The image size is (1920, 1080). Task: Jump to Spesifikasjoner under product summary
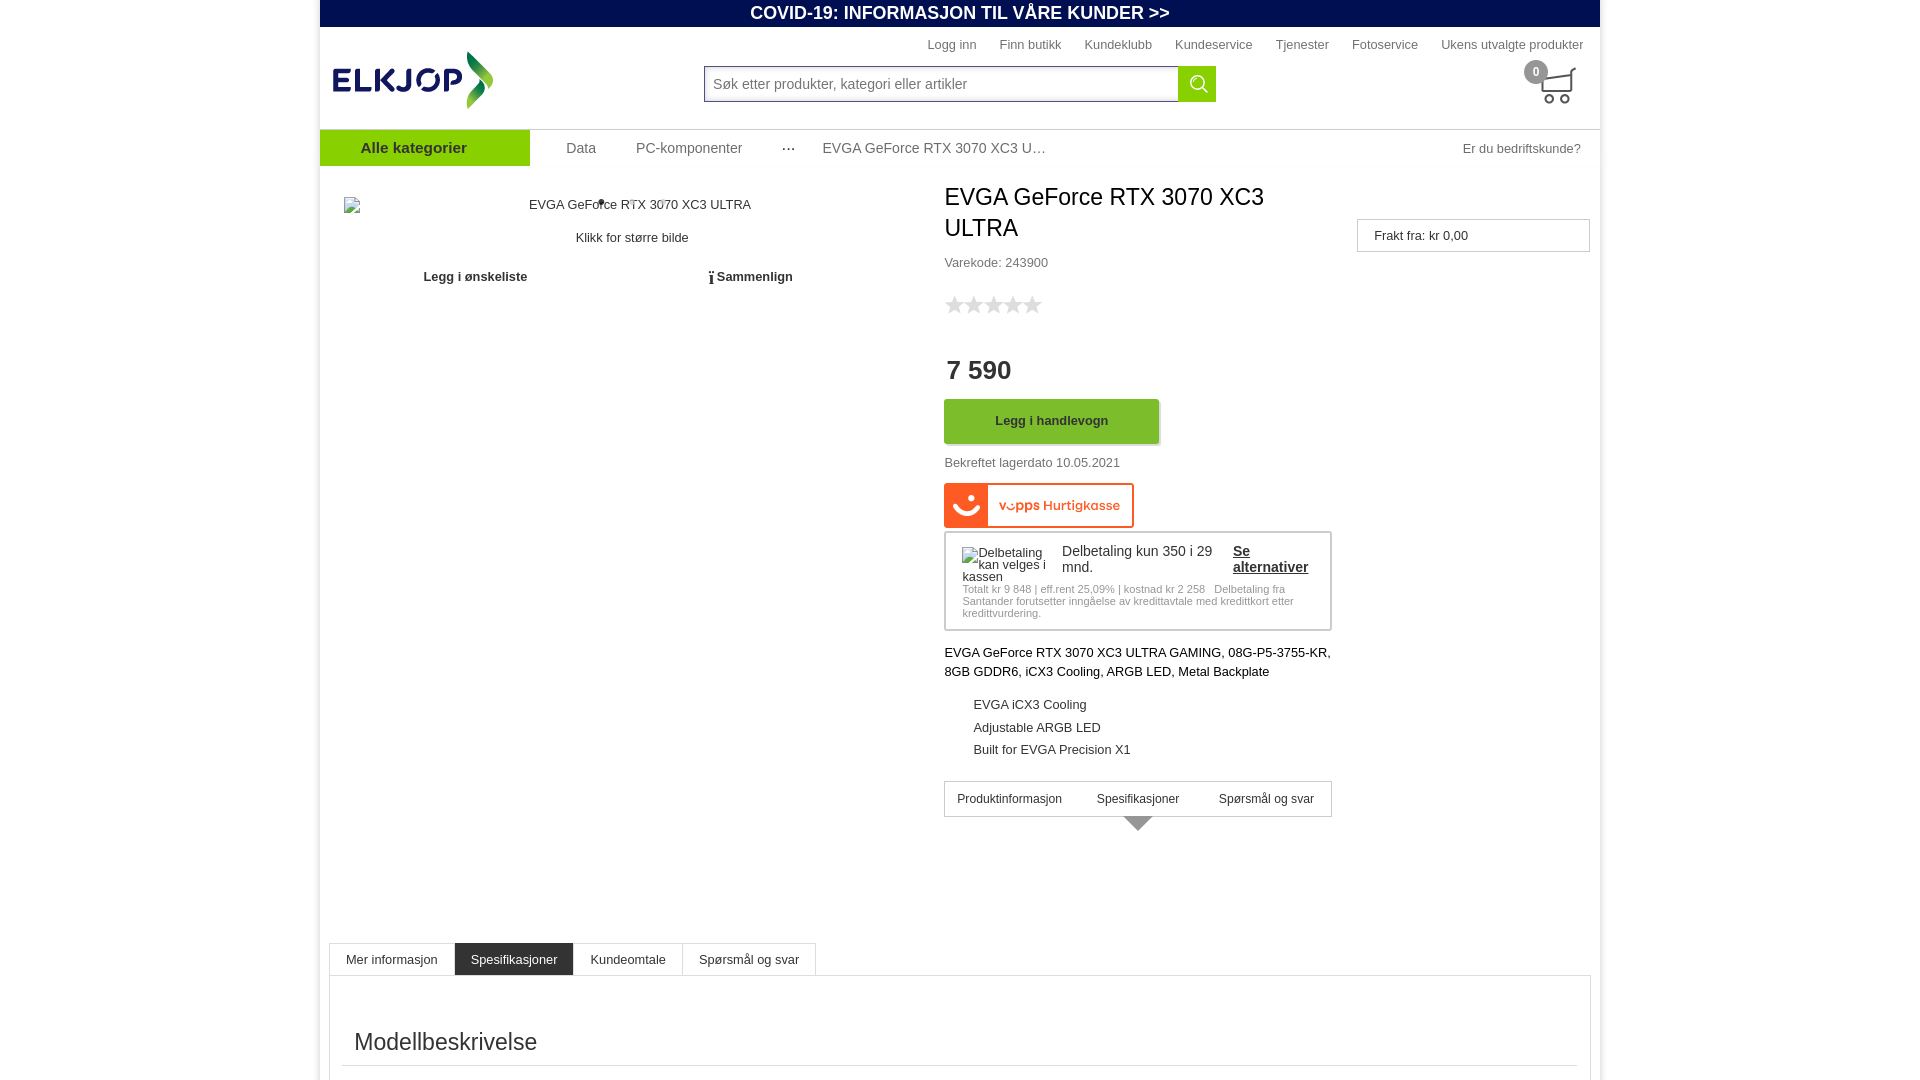(1138, 799)
